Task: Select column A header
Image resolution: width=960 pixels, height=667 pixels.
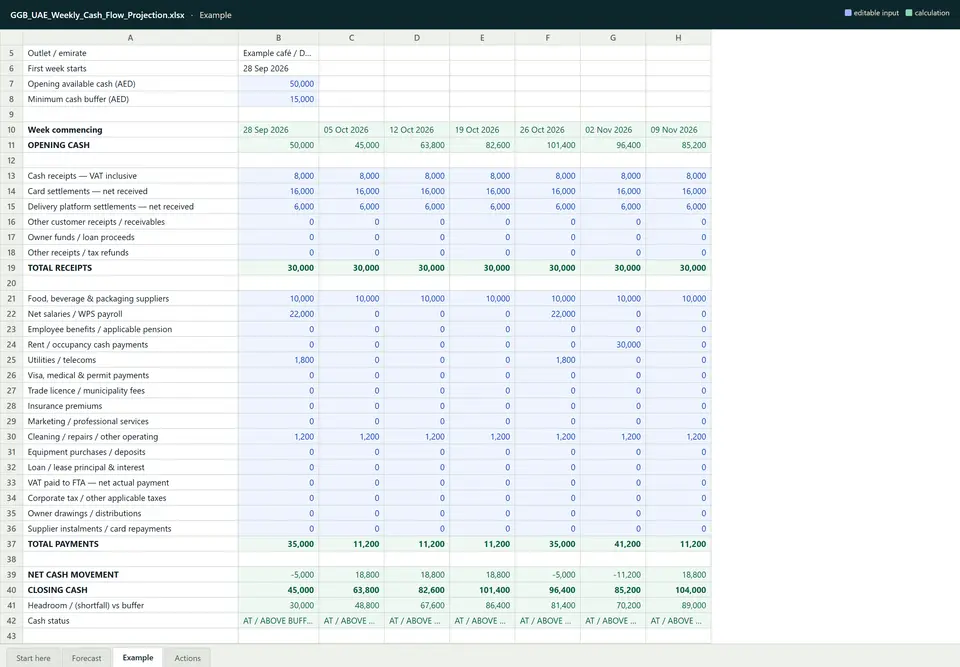Action: coord(130,38)
